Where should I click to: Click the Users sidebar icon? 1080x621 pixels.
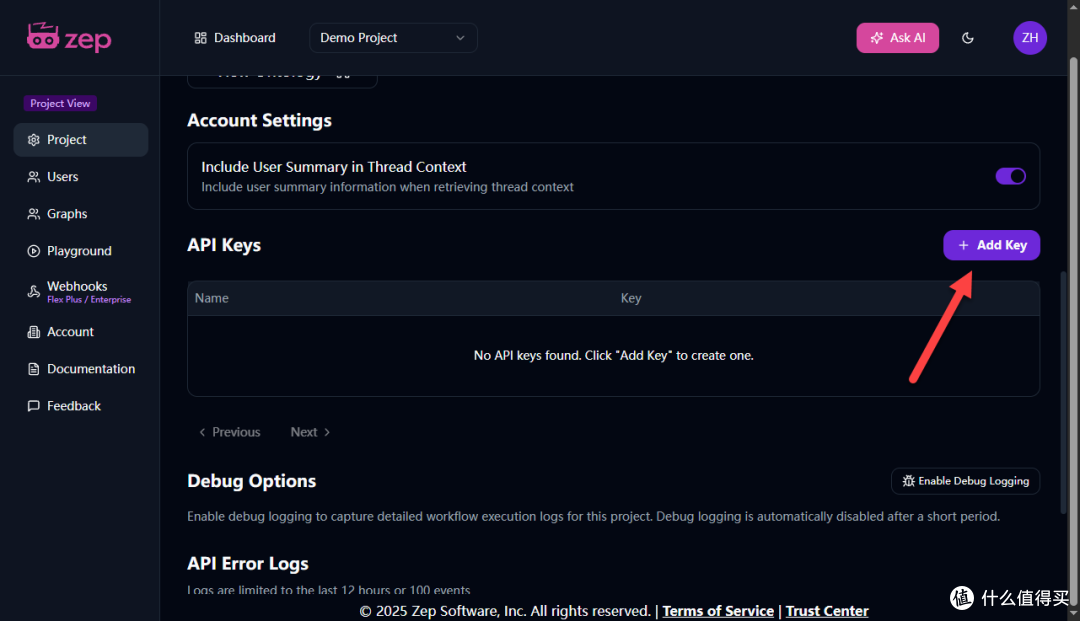(33, 177)
